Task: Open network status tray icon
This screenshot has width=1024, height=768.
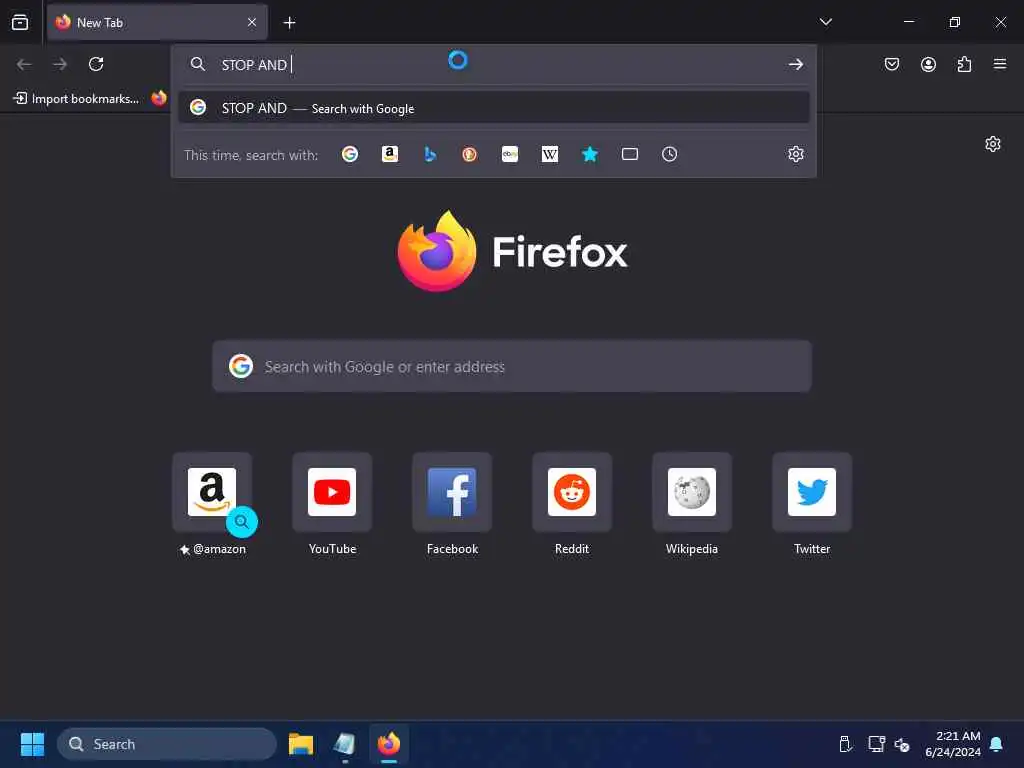Action: 876,744
